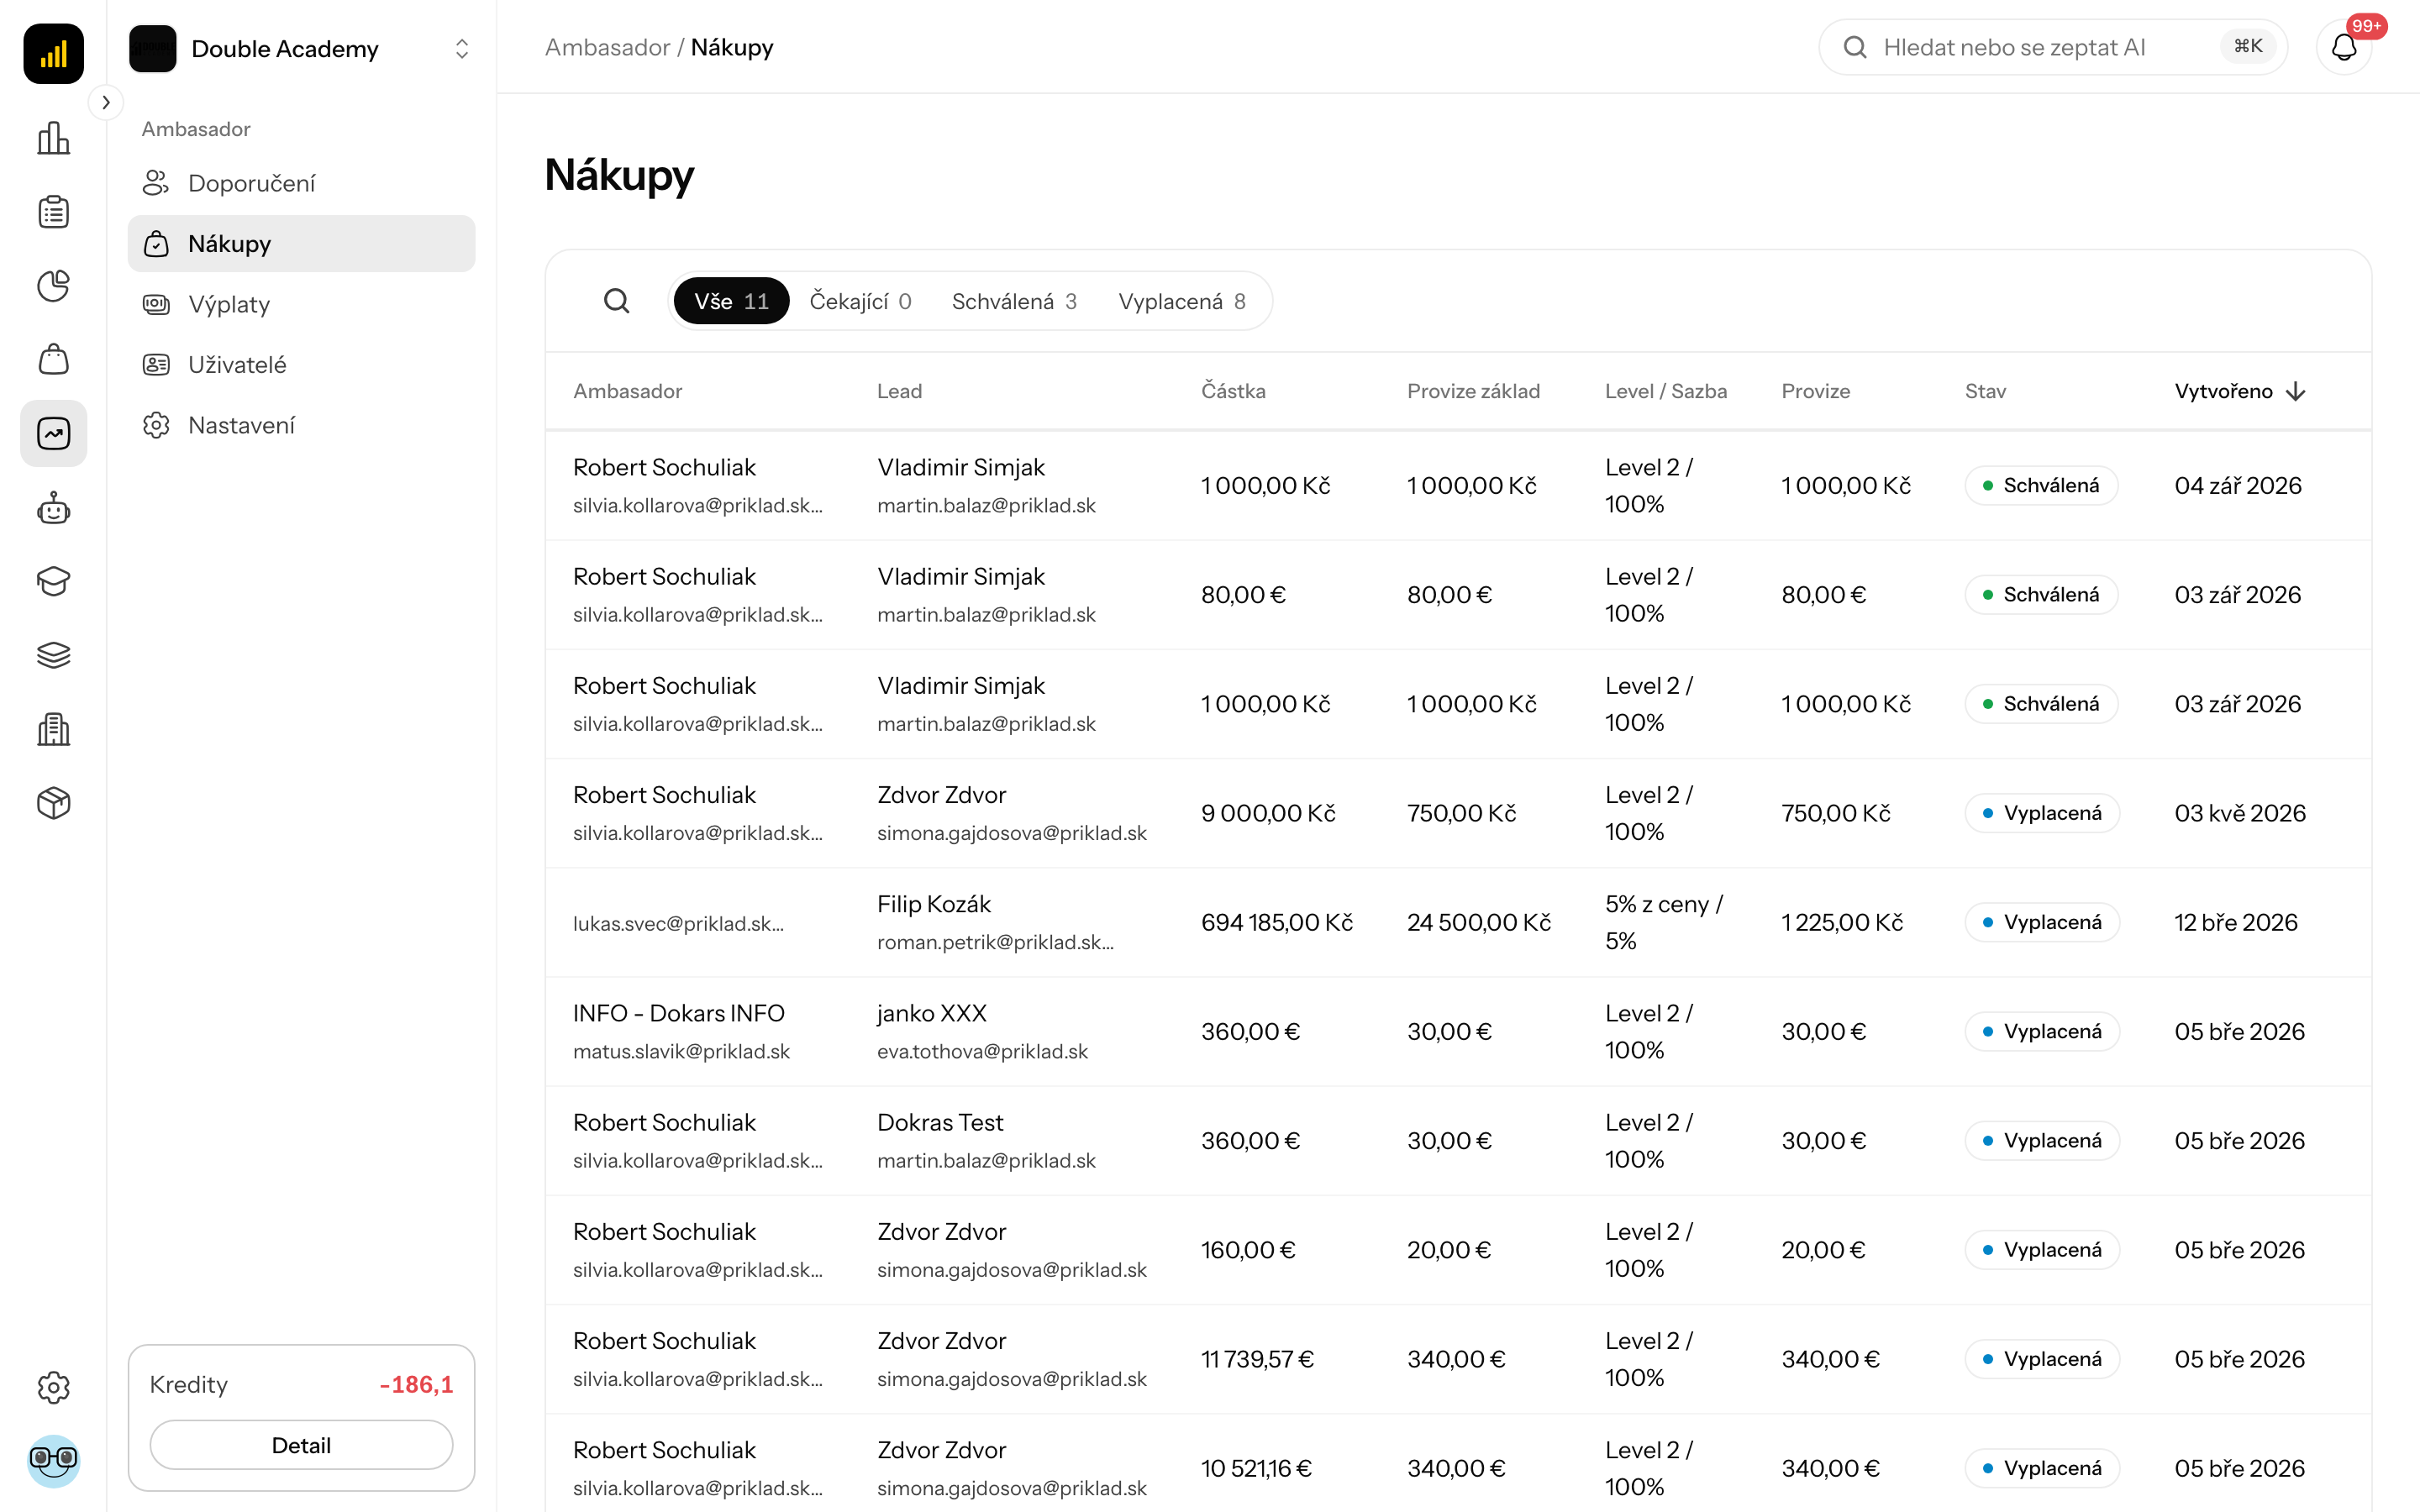Open the Double Academy workspace switcher

coord(301,49)
